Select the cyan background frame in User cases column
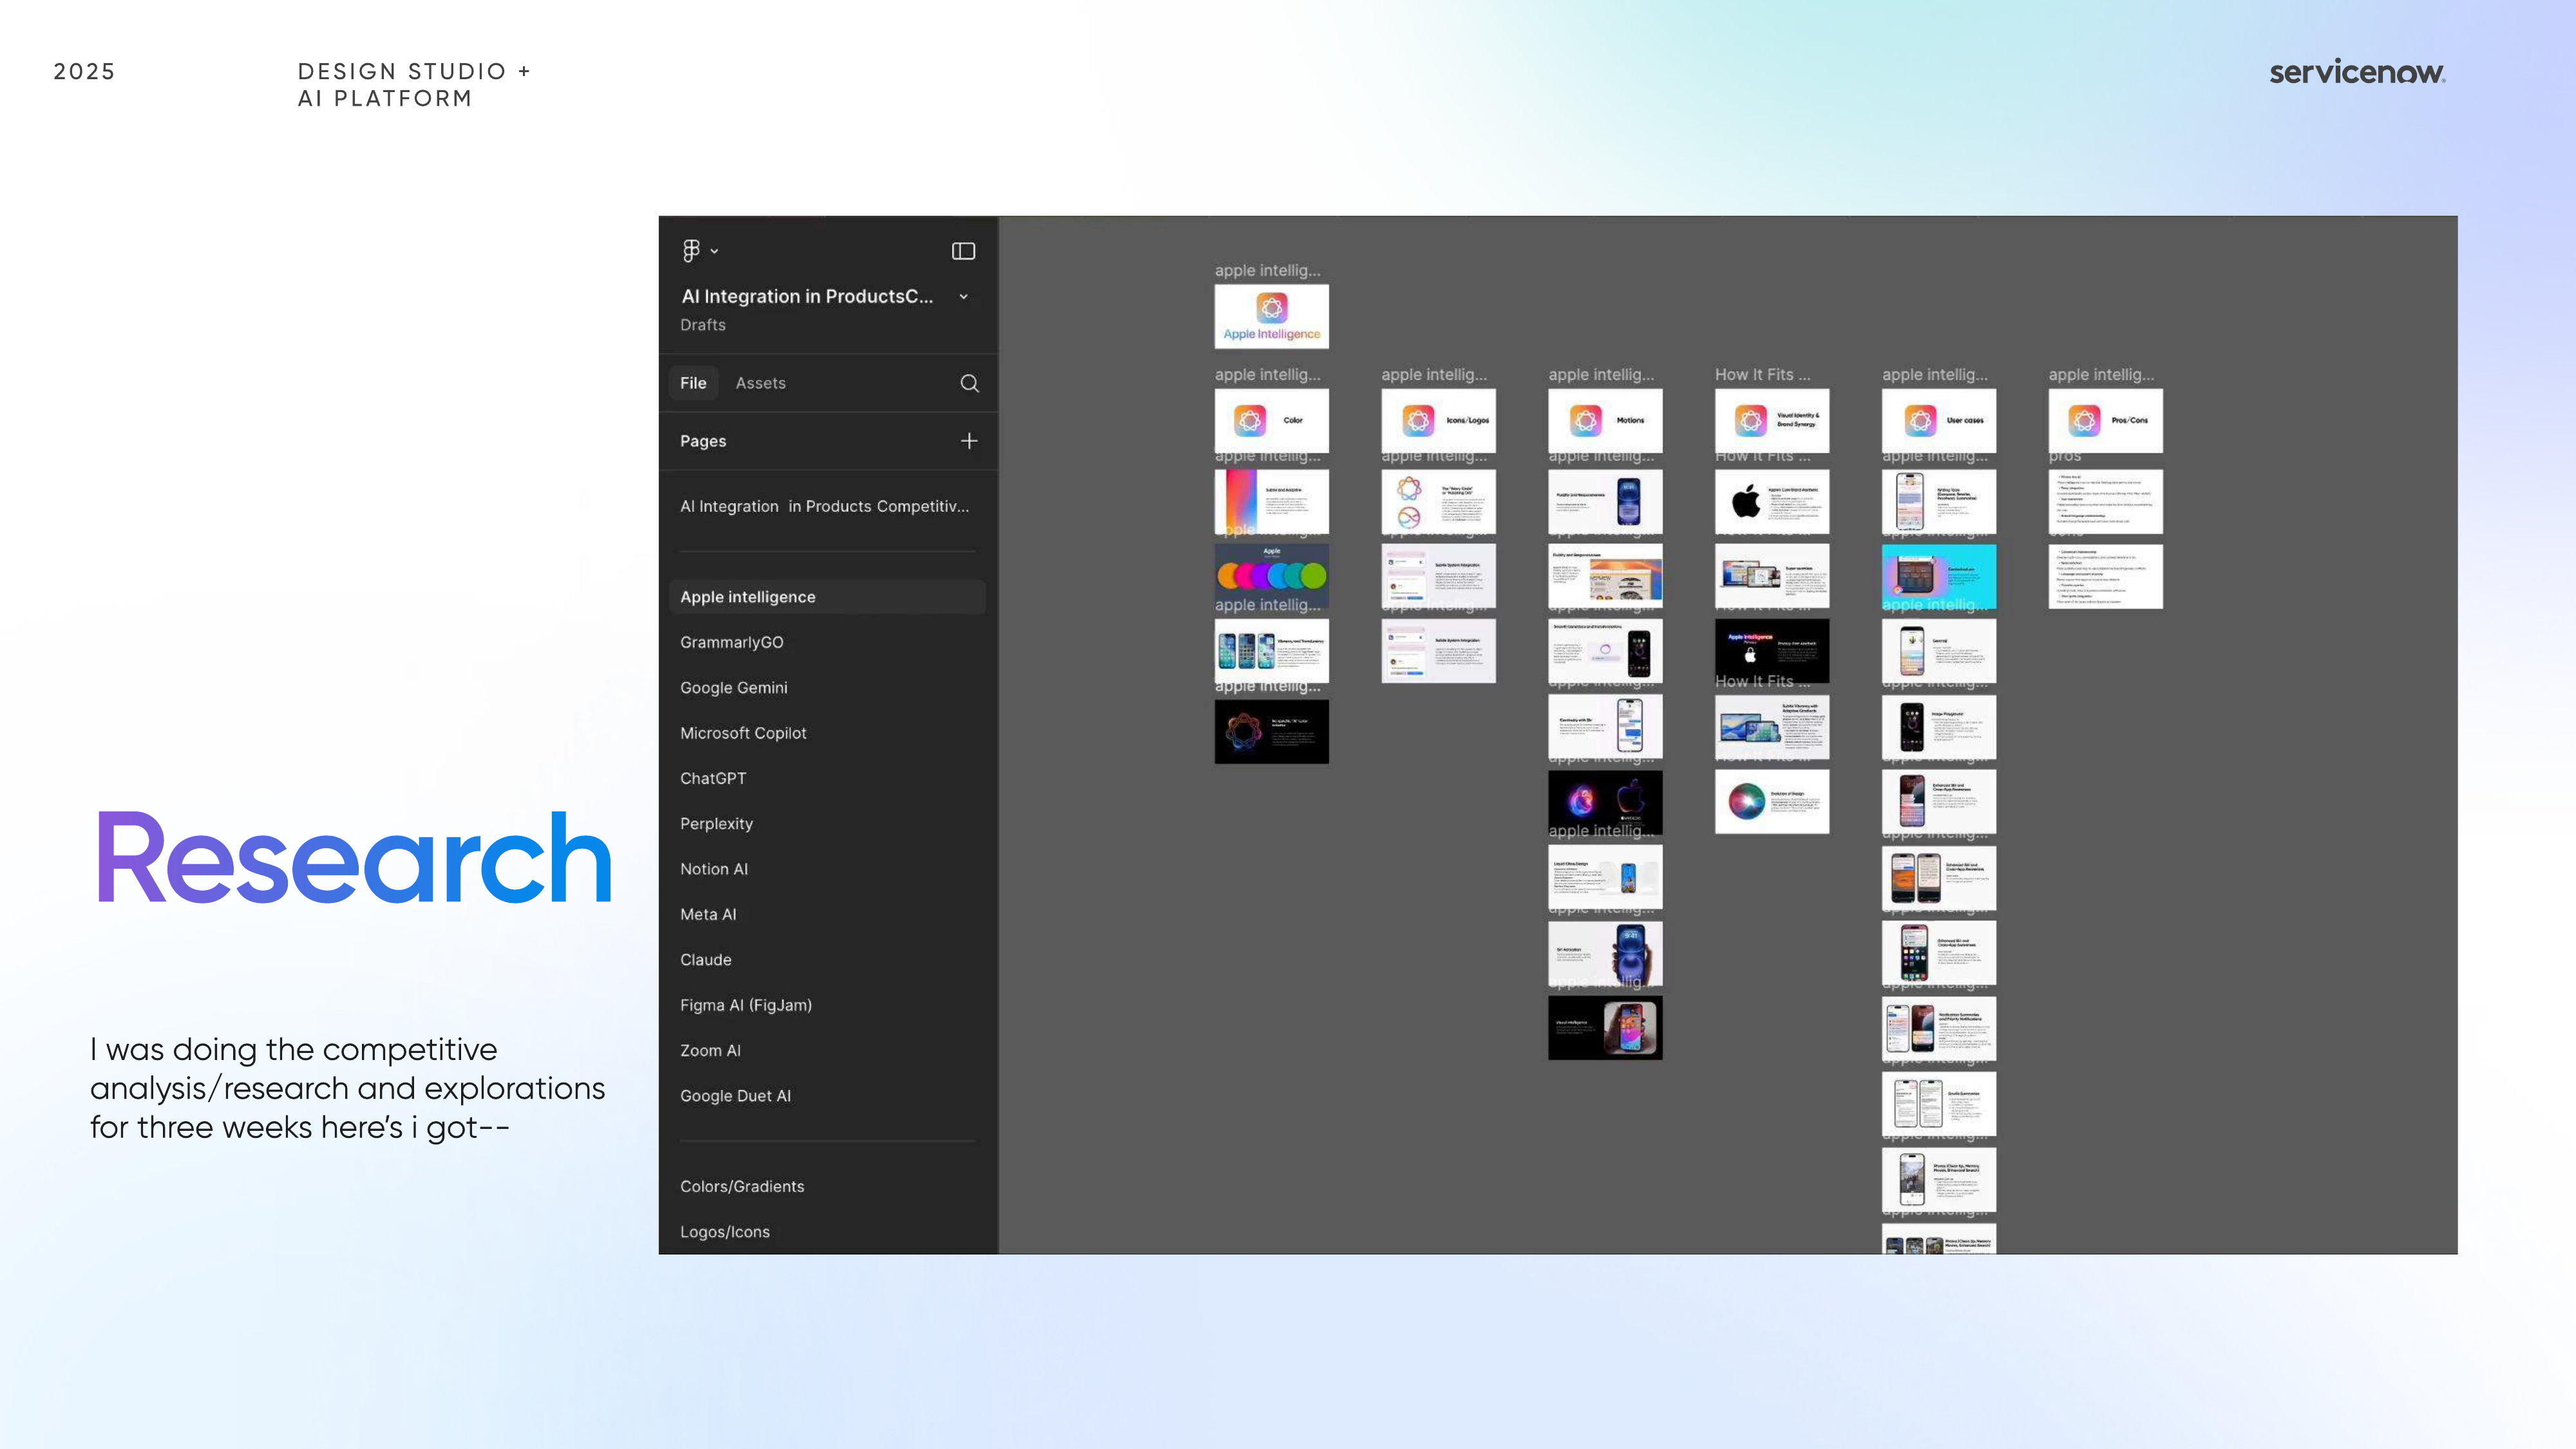 click(1938, 576)
